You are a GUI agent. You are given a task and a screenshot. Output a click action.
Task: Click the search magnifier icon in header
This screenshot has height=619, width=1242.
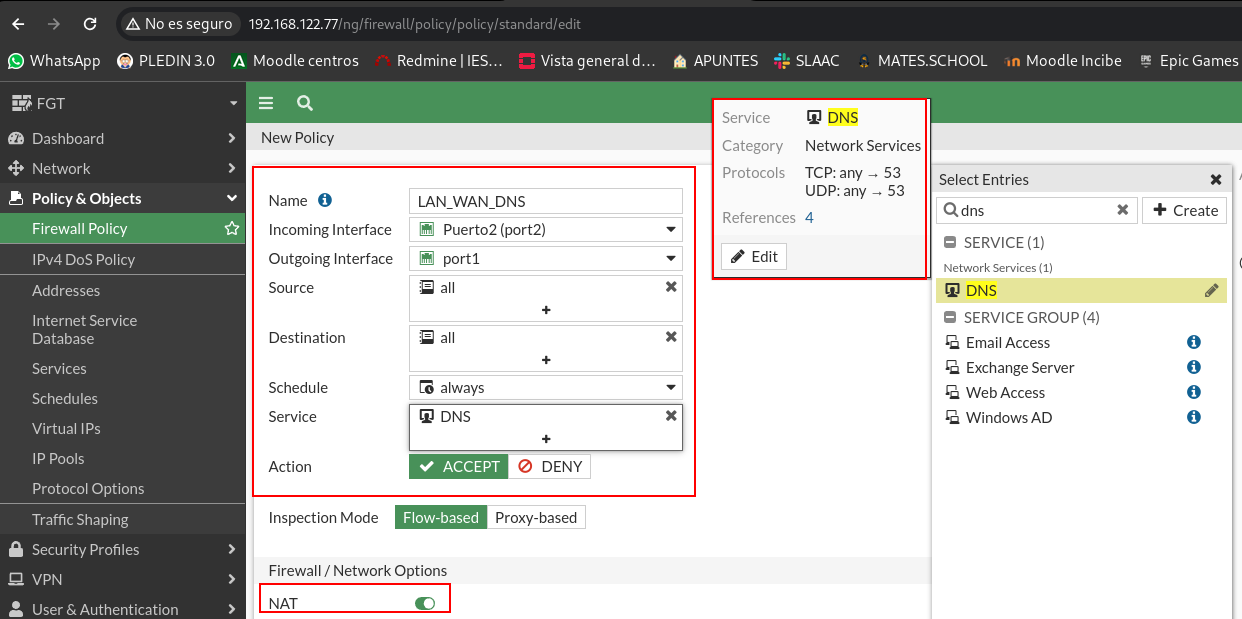305,103
